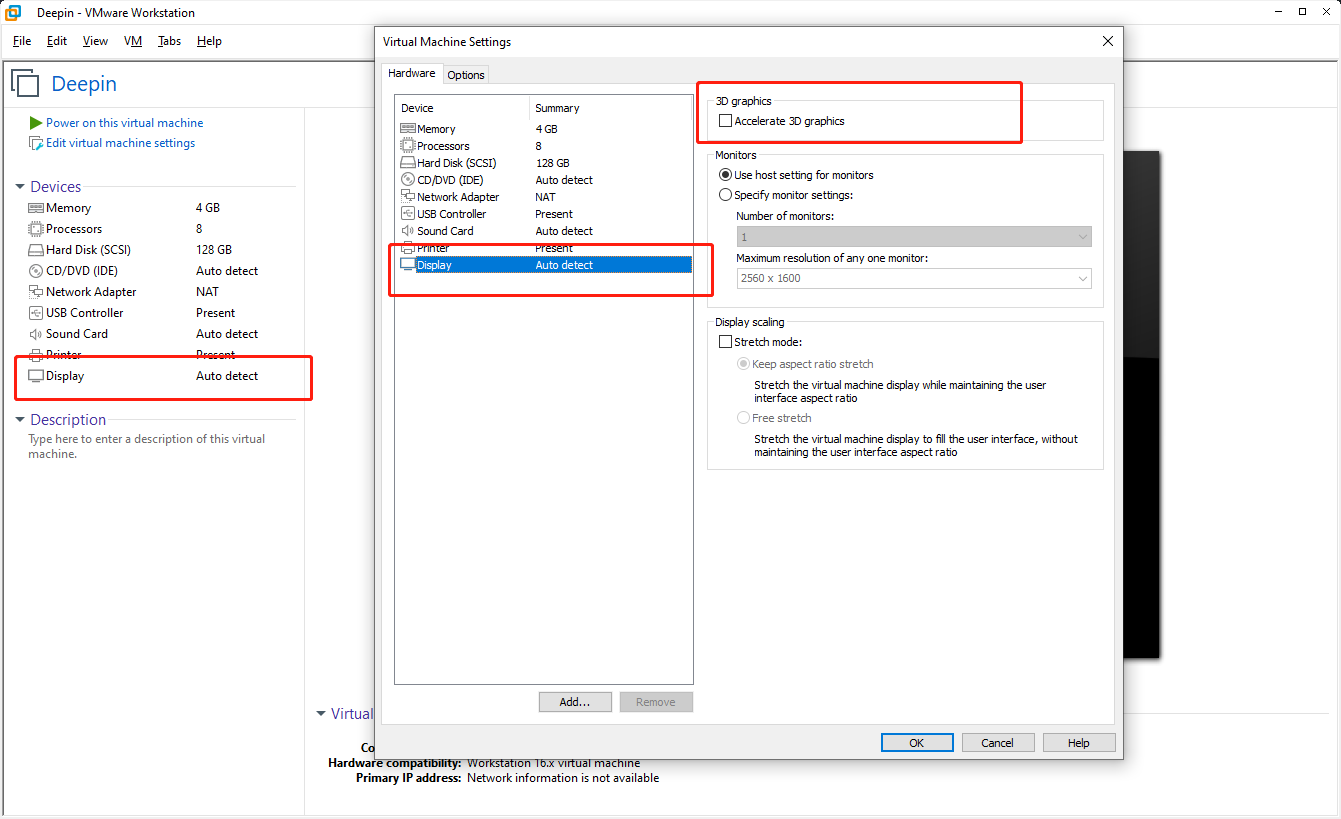Select Network Adapter row in settings
The image size is (1341, 819).
coord(544,197)
